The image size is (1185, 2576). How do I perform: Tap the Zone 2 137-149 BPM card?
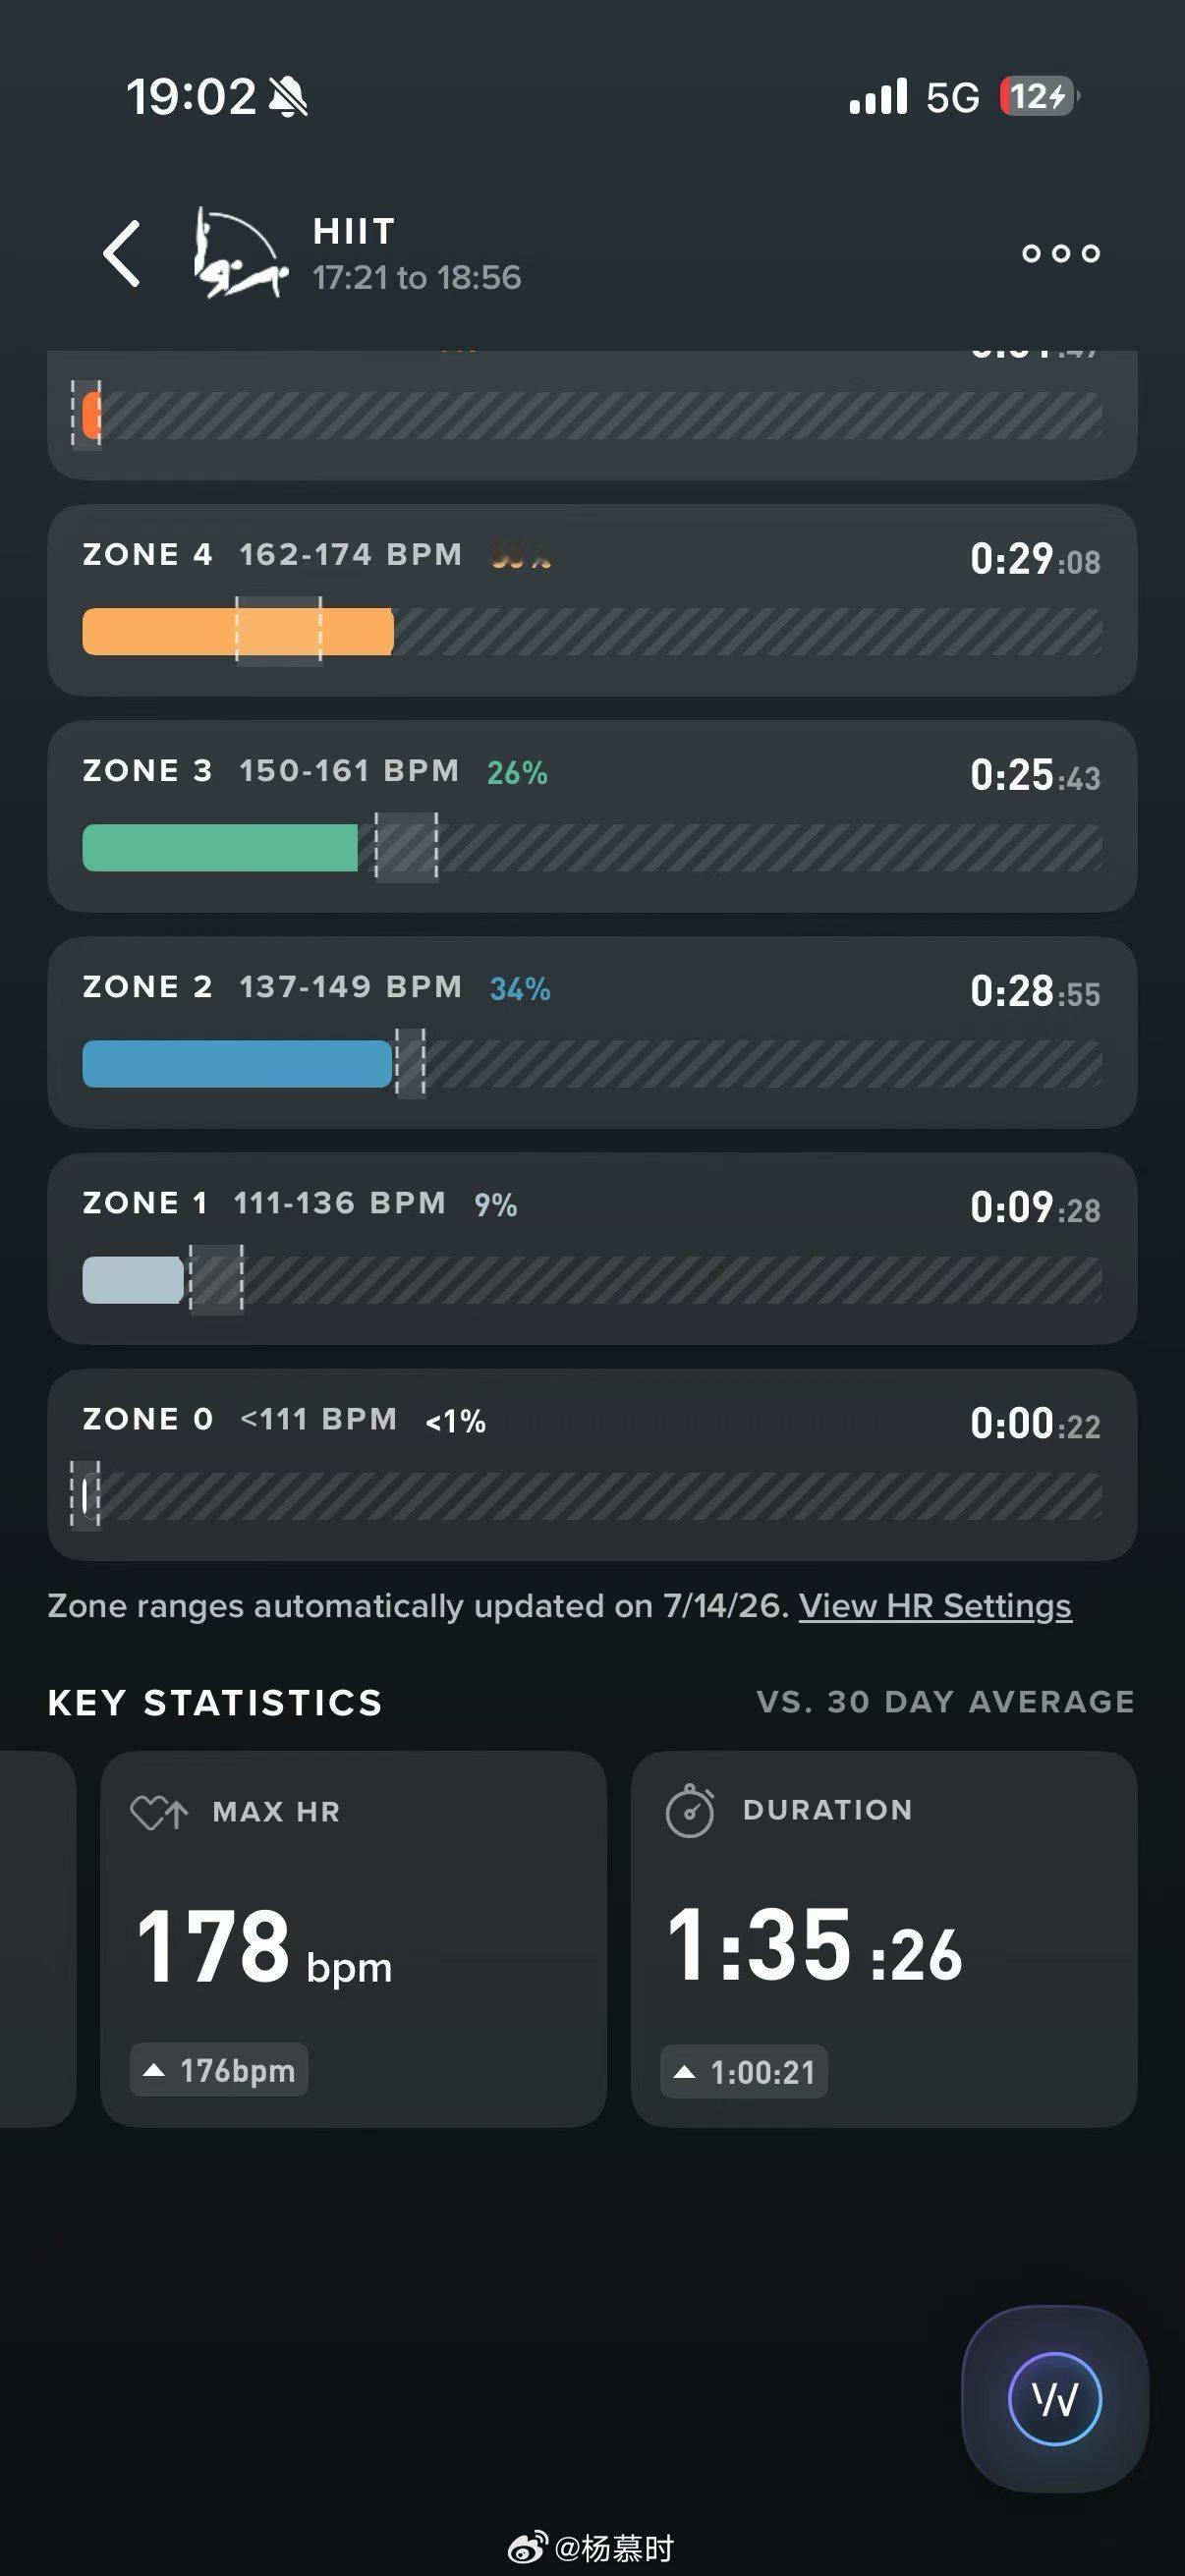[x=592, y=1033]
